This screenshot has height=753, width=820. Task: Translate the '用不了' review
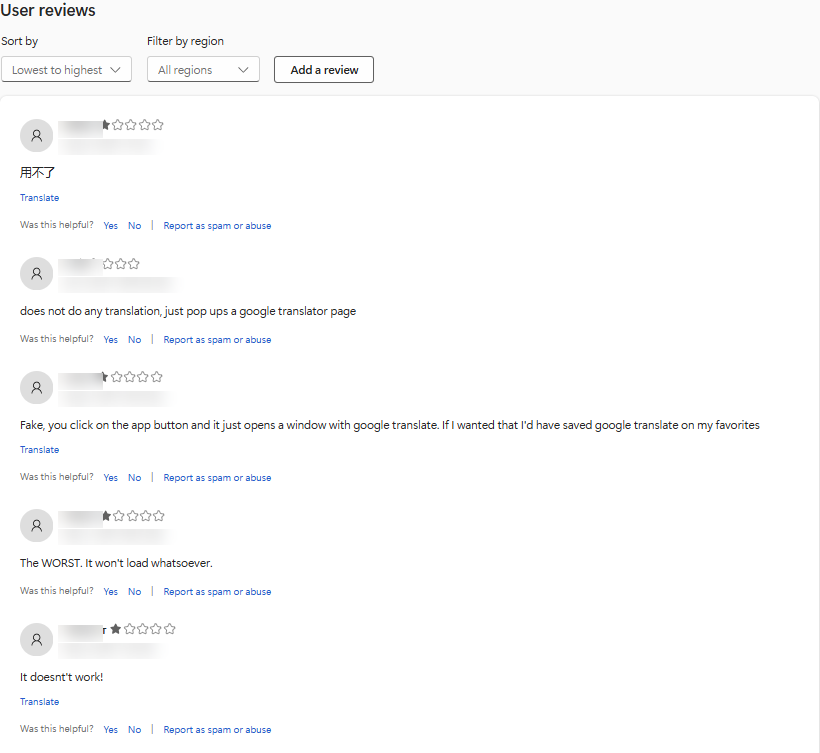[39, 198]
